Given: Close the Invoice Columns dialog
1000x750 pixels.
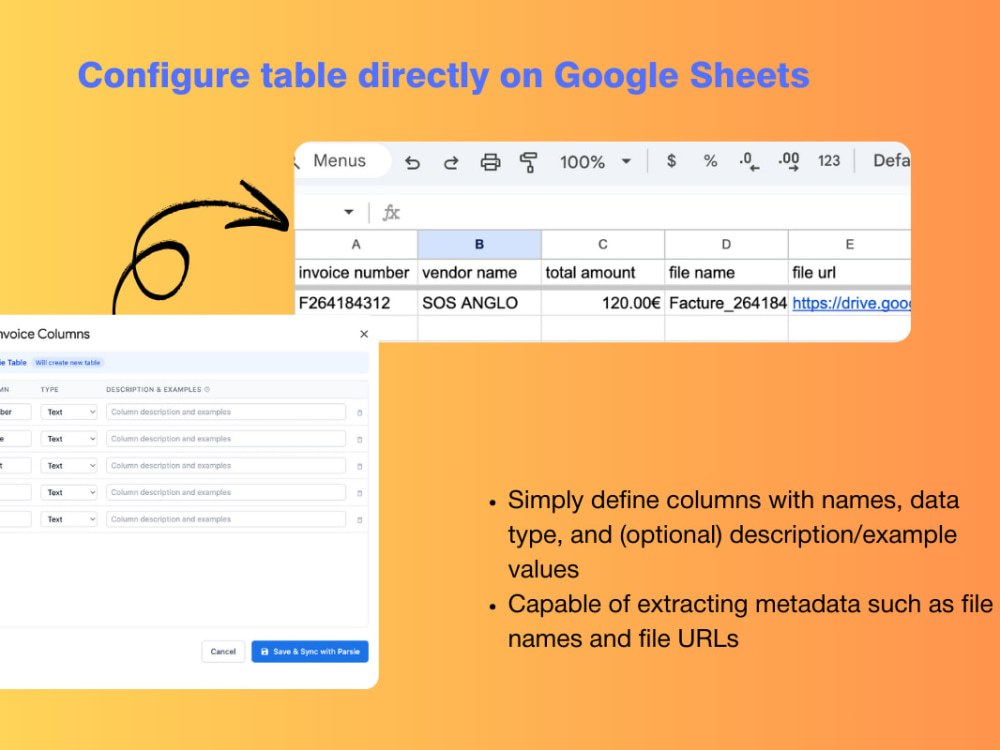Looking at the screenshot, I should [364, 334].
